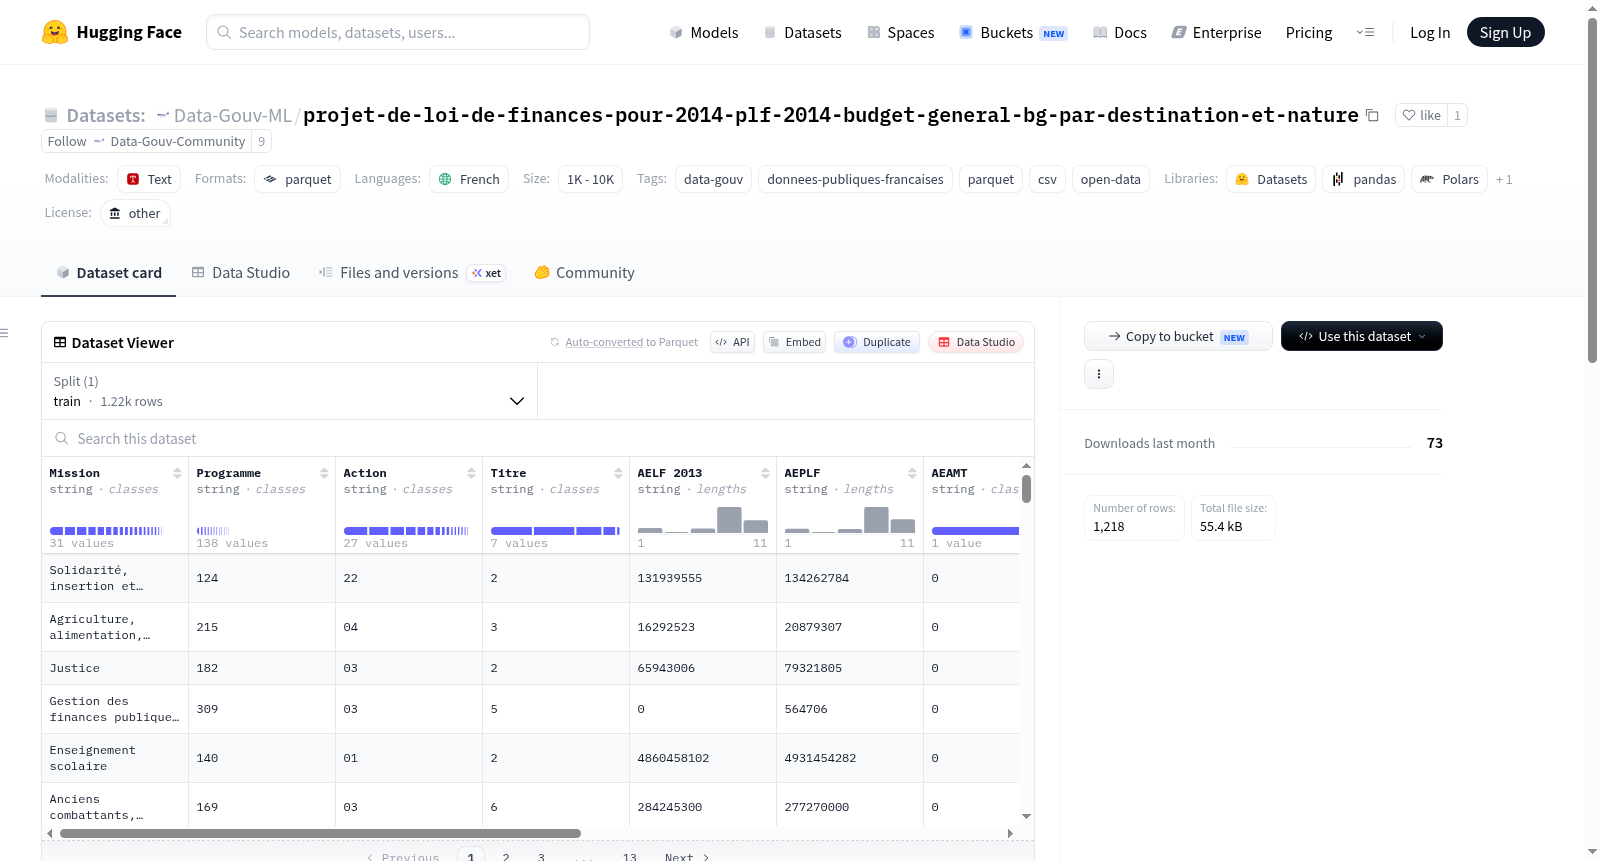Open Buckets in the top navigation
Screen dimensions: 1600x861
[x=1013, y=33]
